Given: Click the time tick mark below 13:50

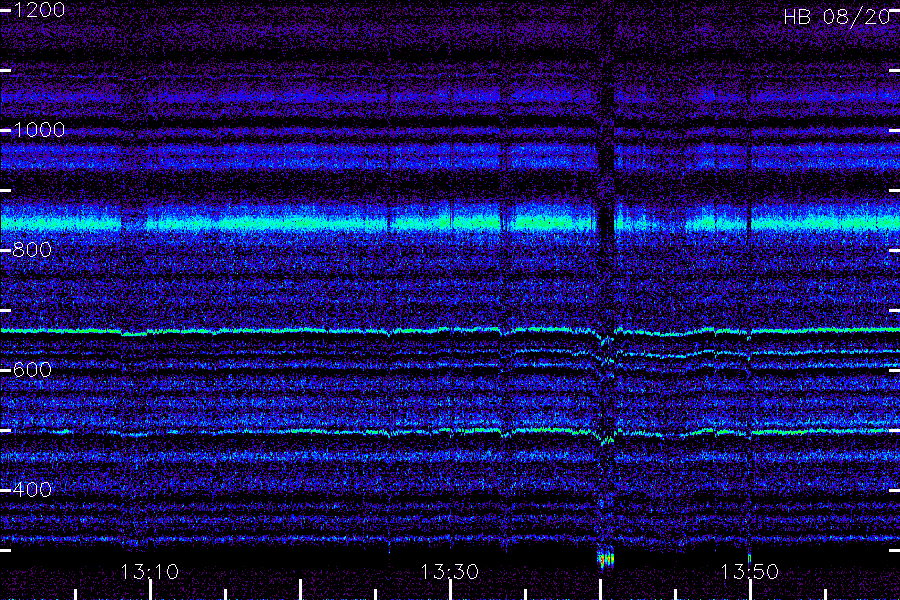Looking at the screenshot, I should [x=751, y=590].
